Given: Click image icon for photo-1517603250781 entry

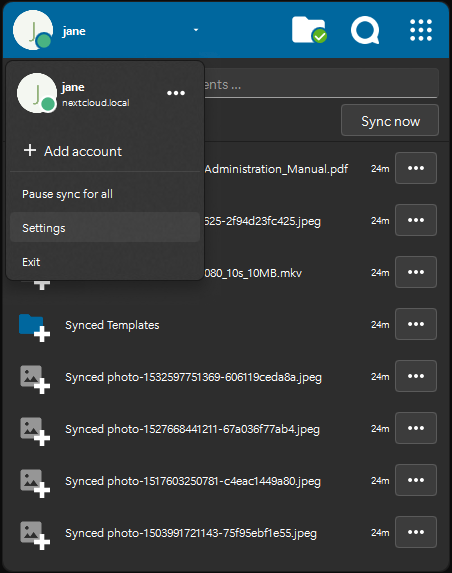Looking at the screenshot, I should 34,483.
